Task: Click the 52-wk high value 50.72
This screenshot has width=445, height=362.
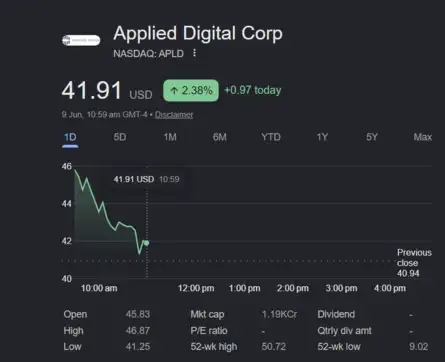Action: [x=274, y=347]
